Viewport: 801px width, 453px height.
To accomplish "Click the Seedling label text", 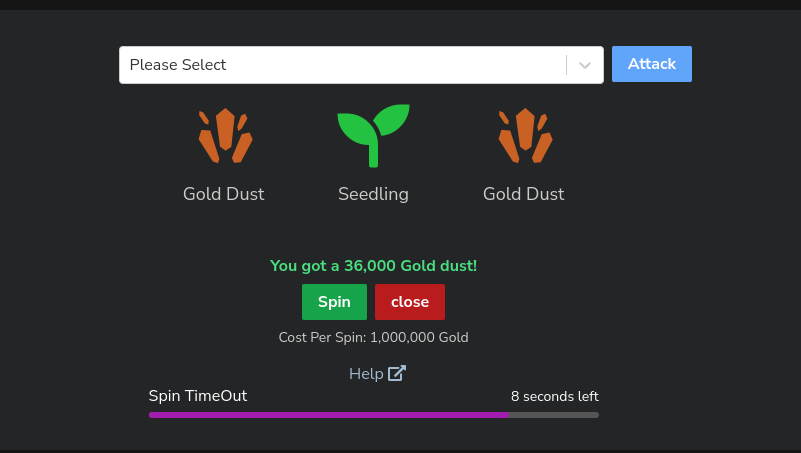I will 373,195.
